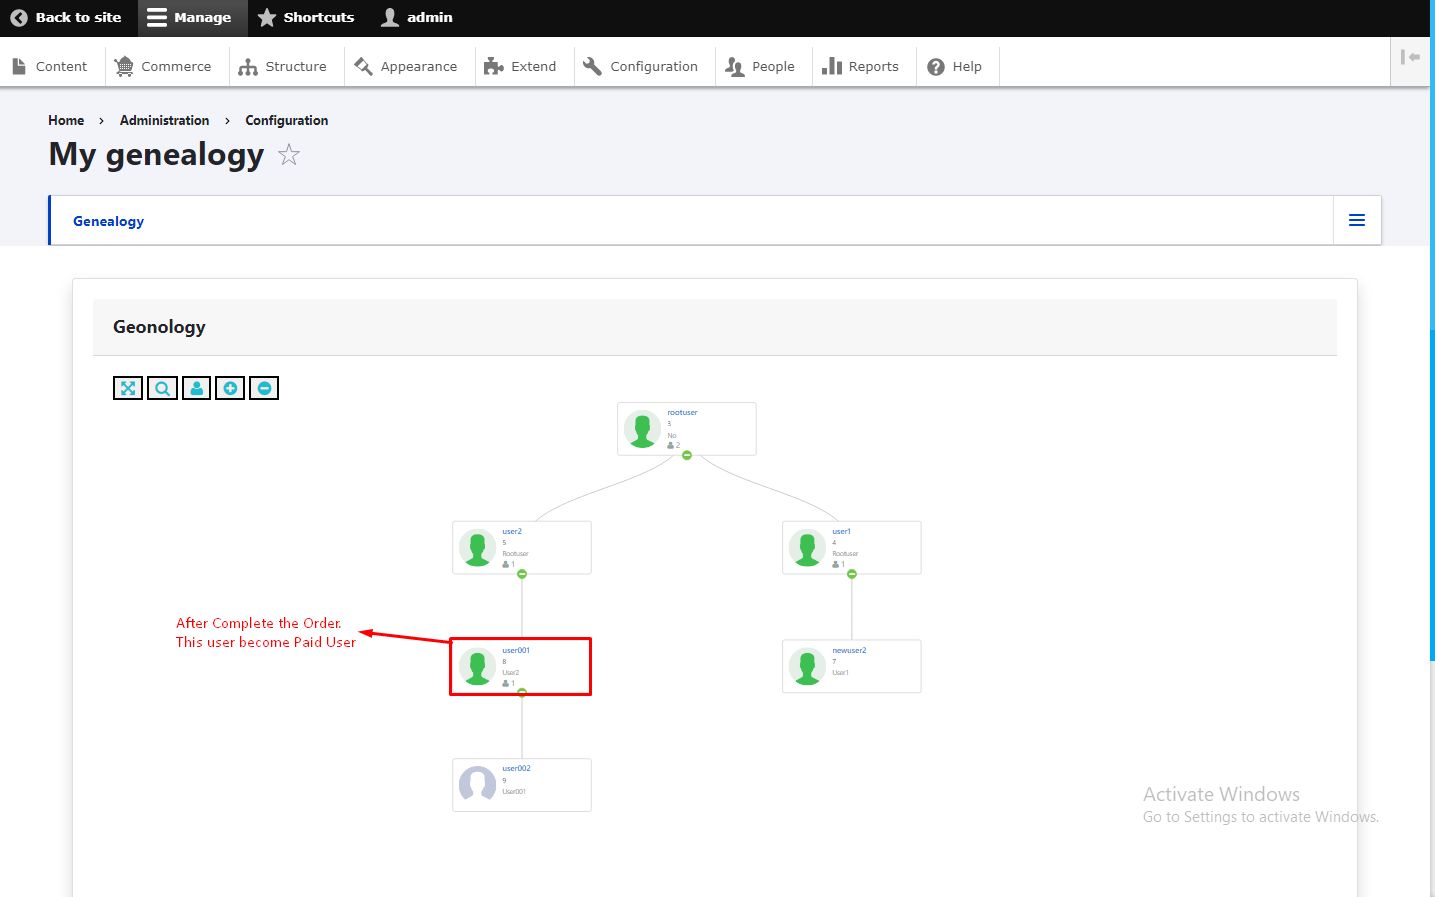Click sponsor text User001 in user002 card
The height and width of the screenshot is (897, 1435).
(x=514, y=791)
